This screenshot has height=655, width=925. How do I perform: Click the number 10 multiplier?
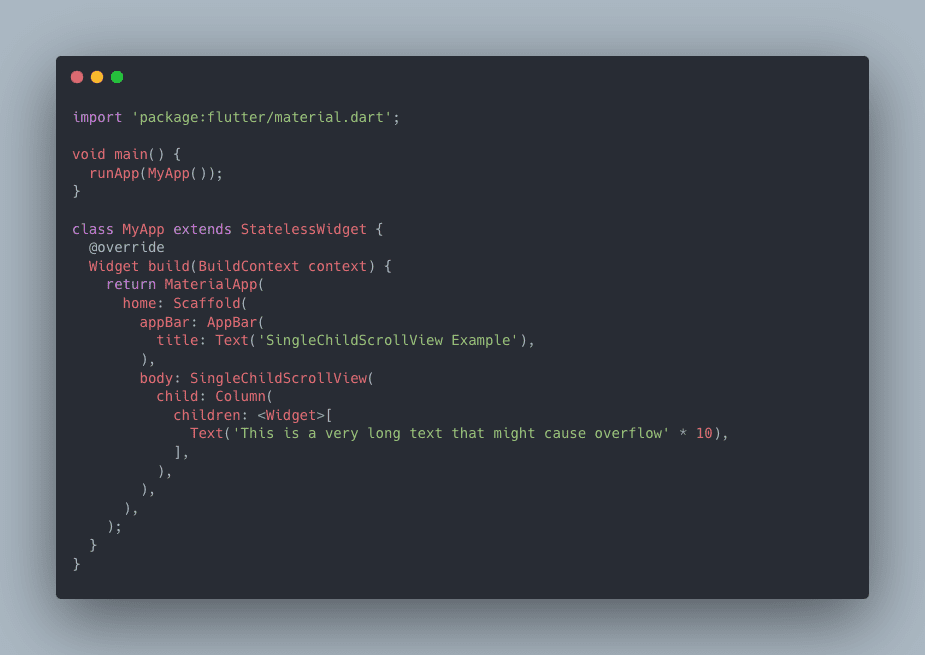click(x=704, y=434)
